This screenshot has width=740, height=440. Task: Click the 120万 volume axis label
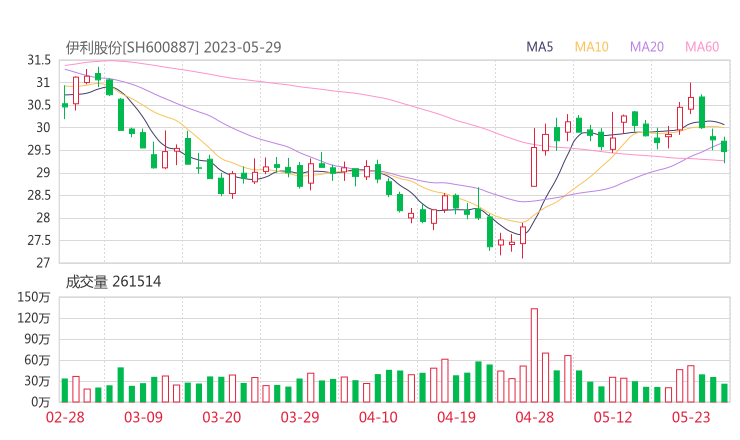(x=34, y=318)
